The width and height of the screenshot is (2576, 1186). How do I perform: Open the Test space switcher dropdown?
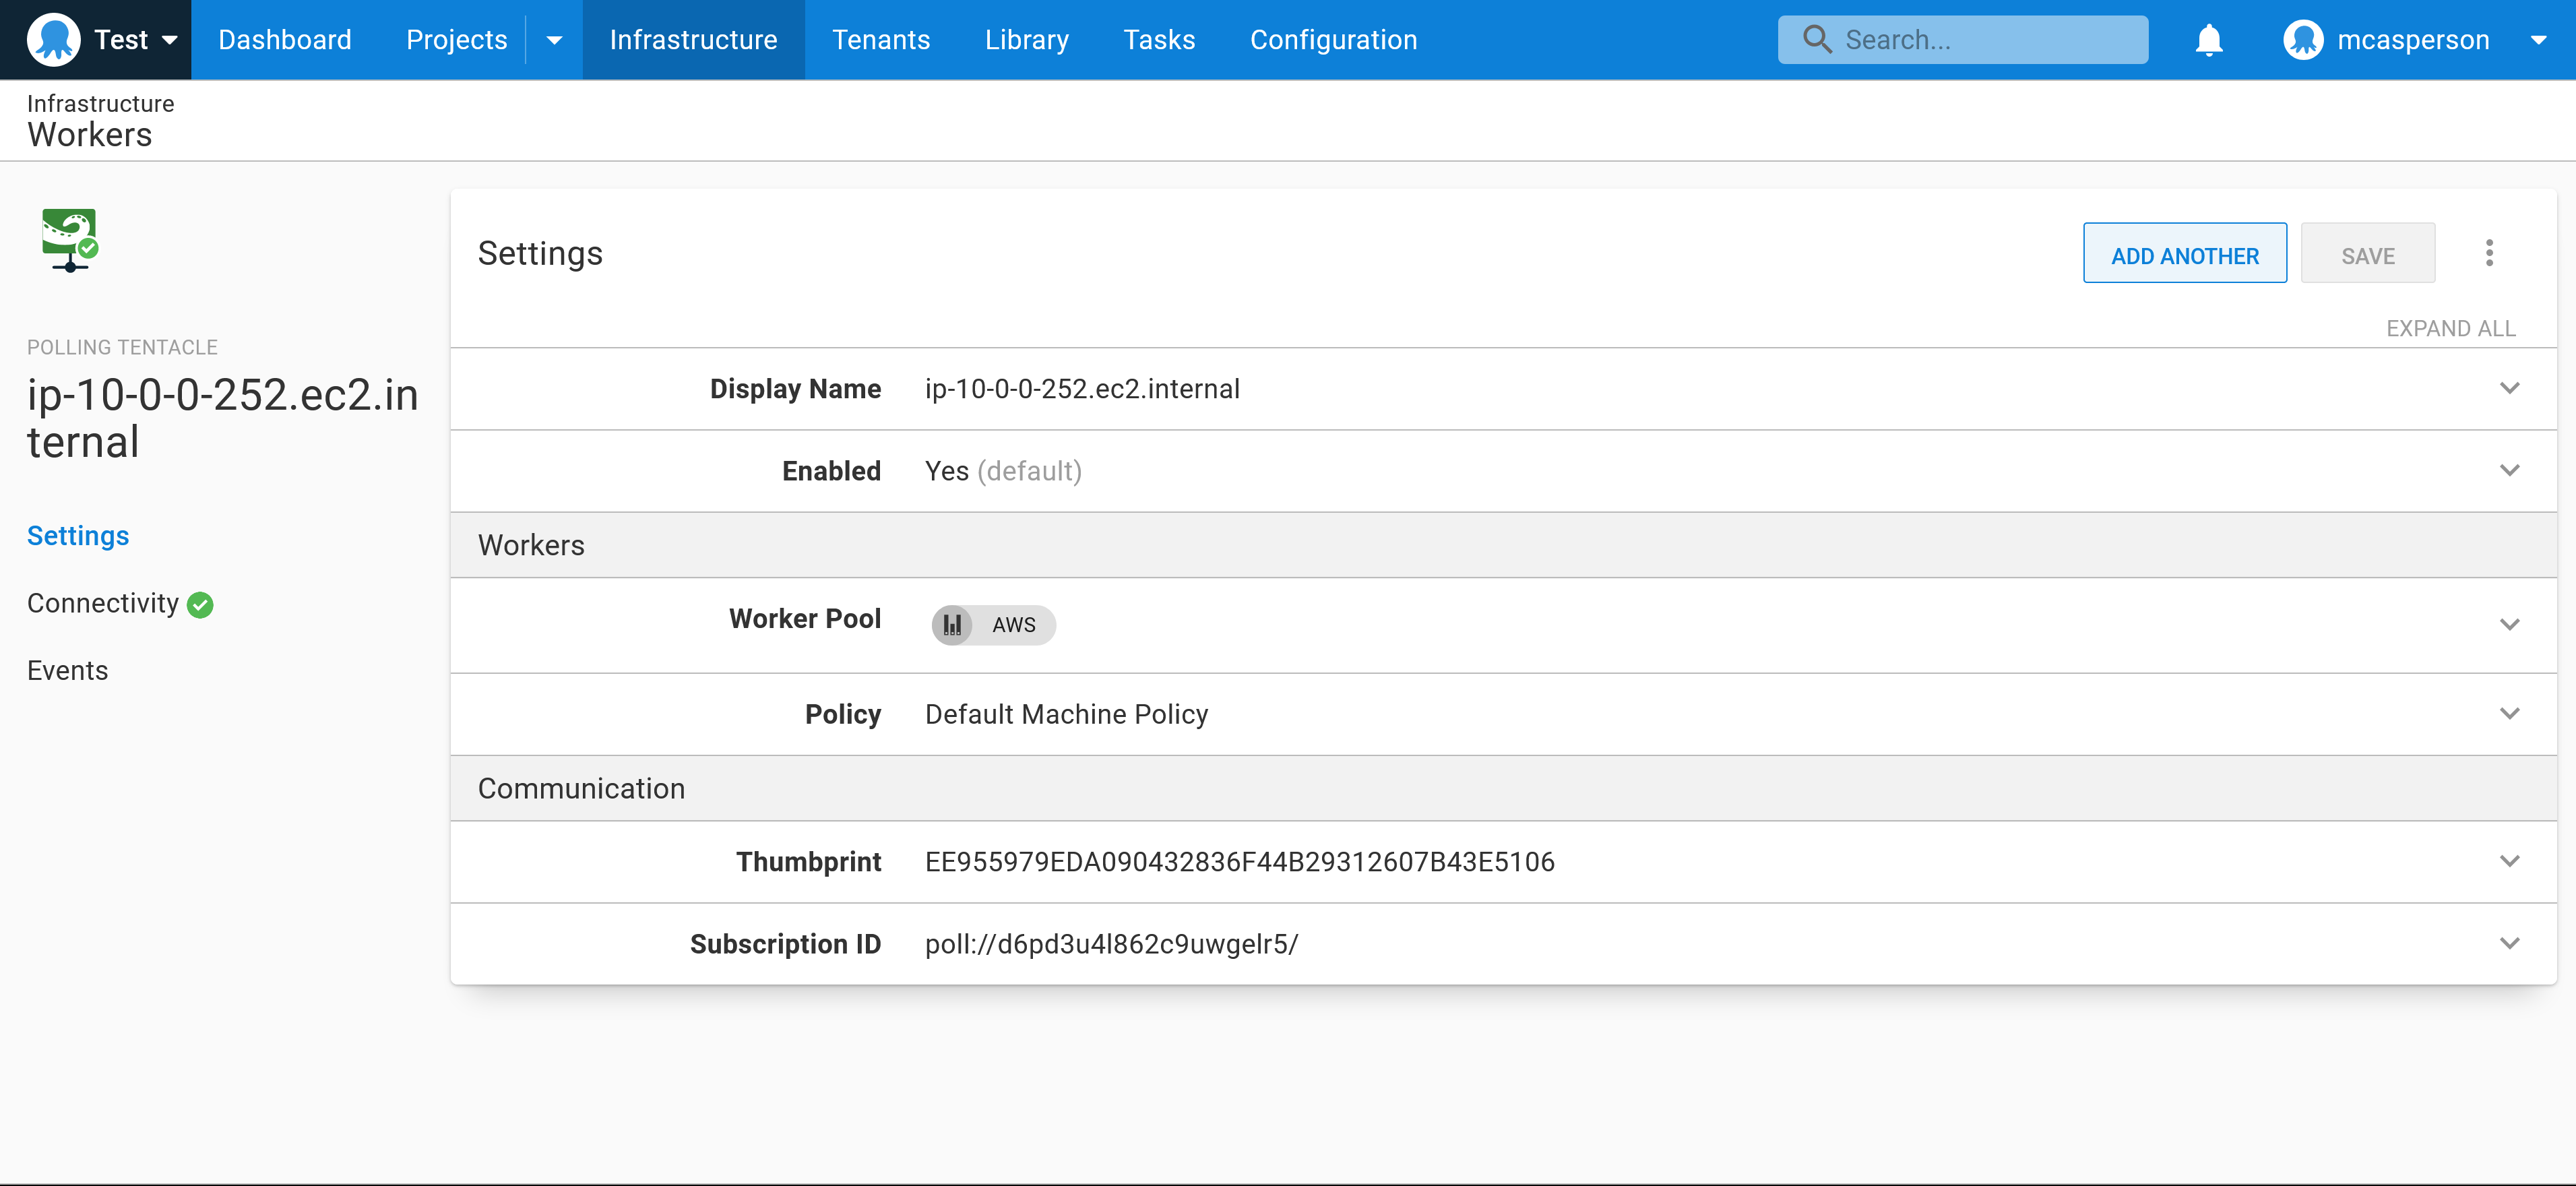click(x=169, y=40)
